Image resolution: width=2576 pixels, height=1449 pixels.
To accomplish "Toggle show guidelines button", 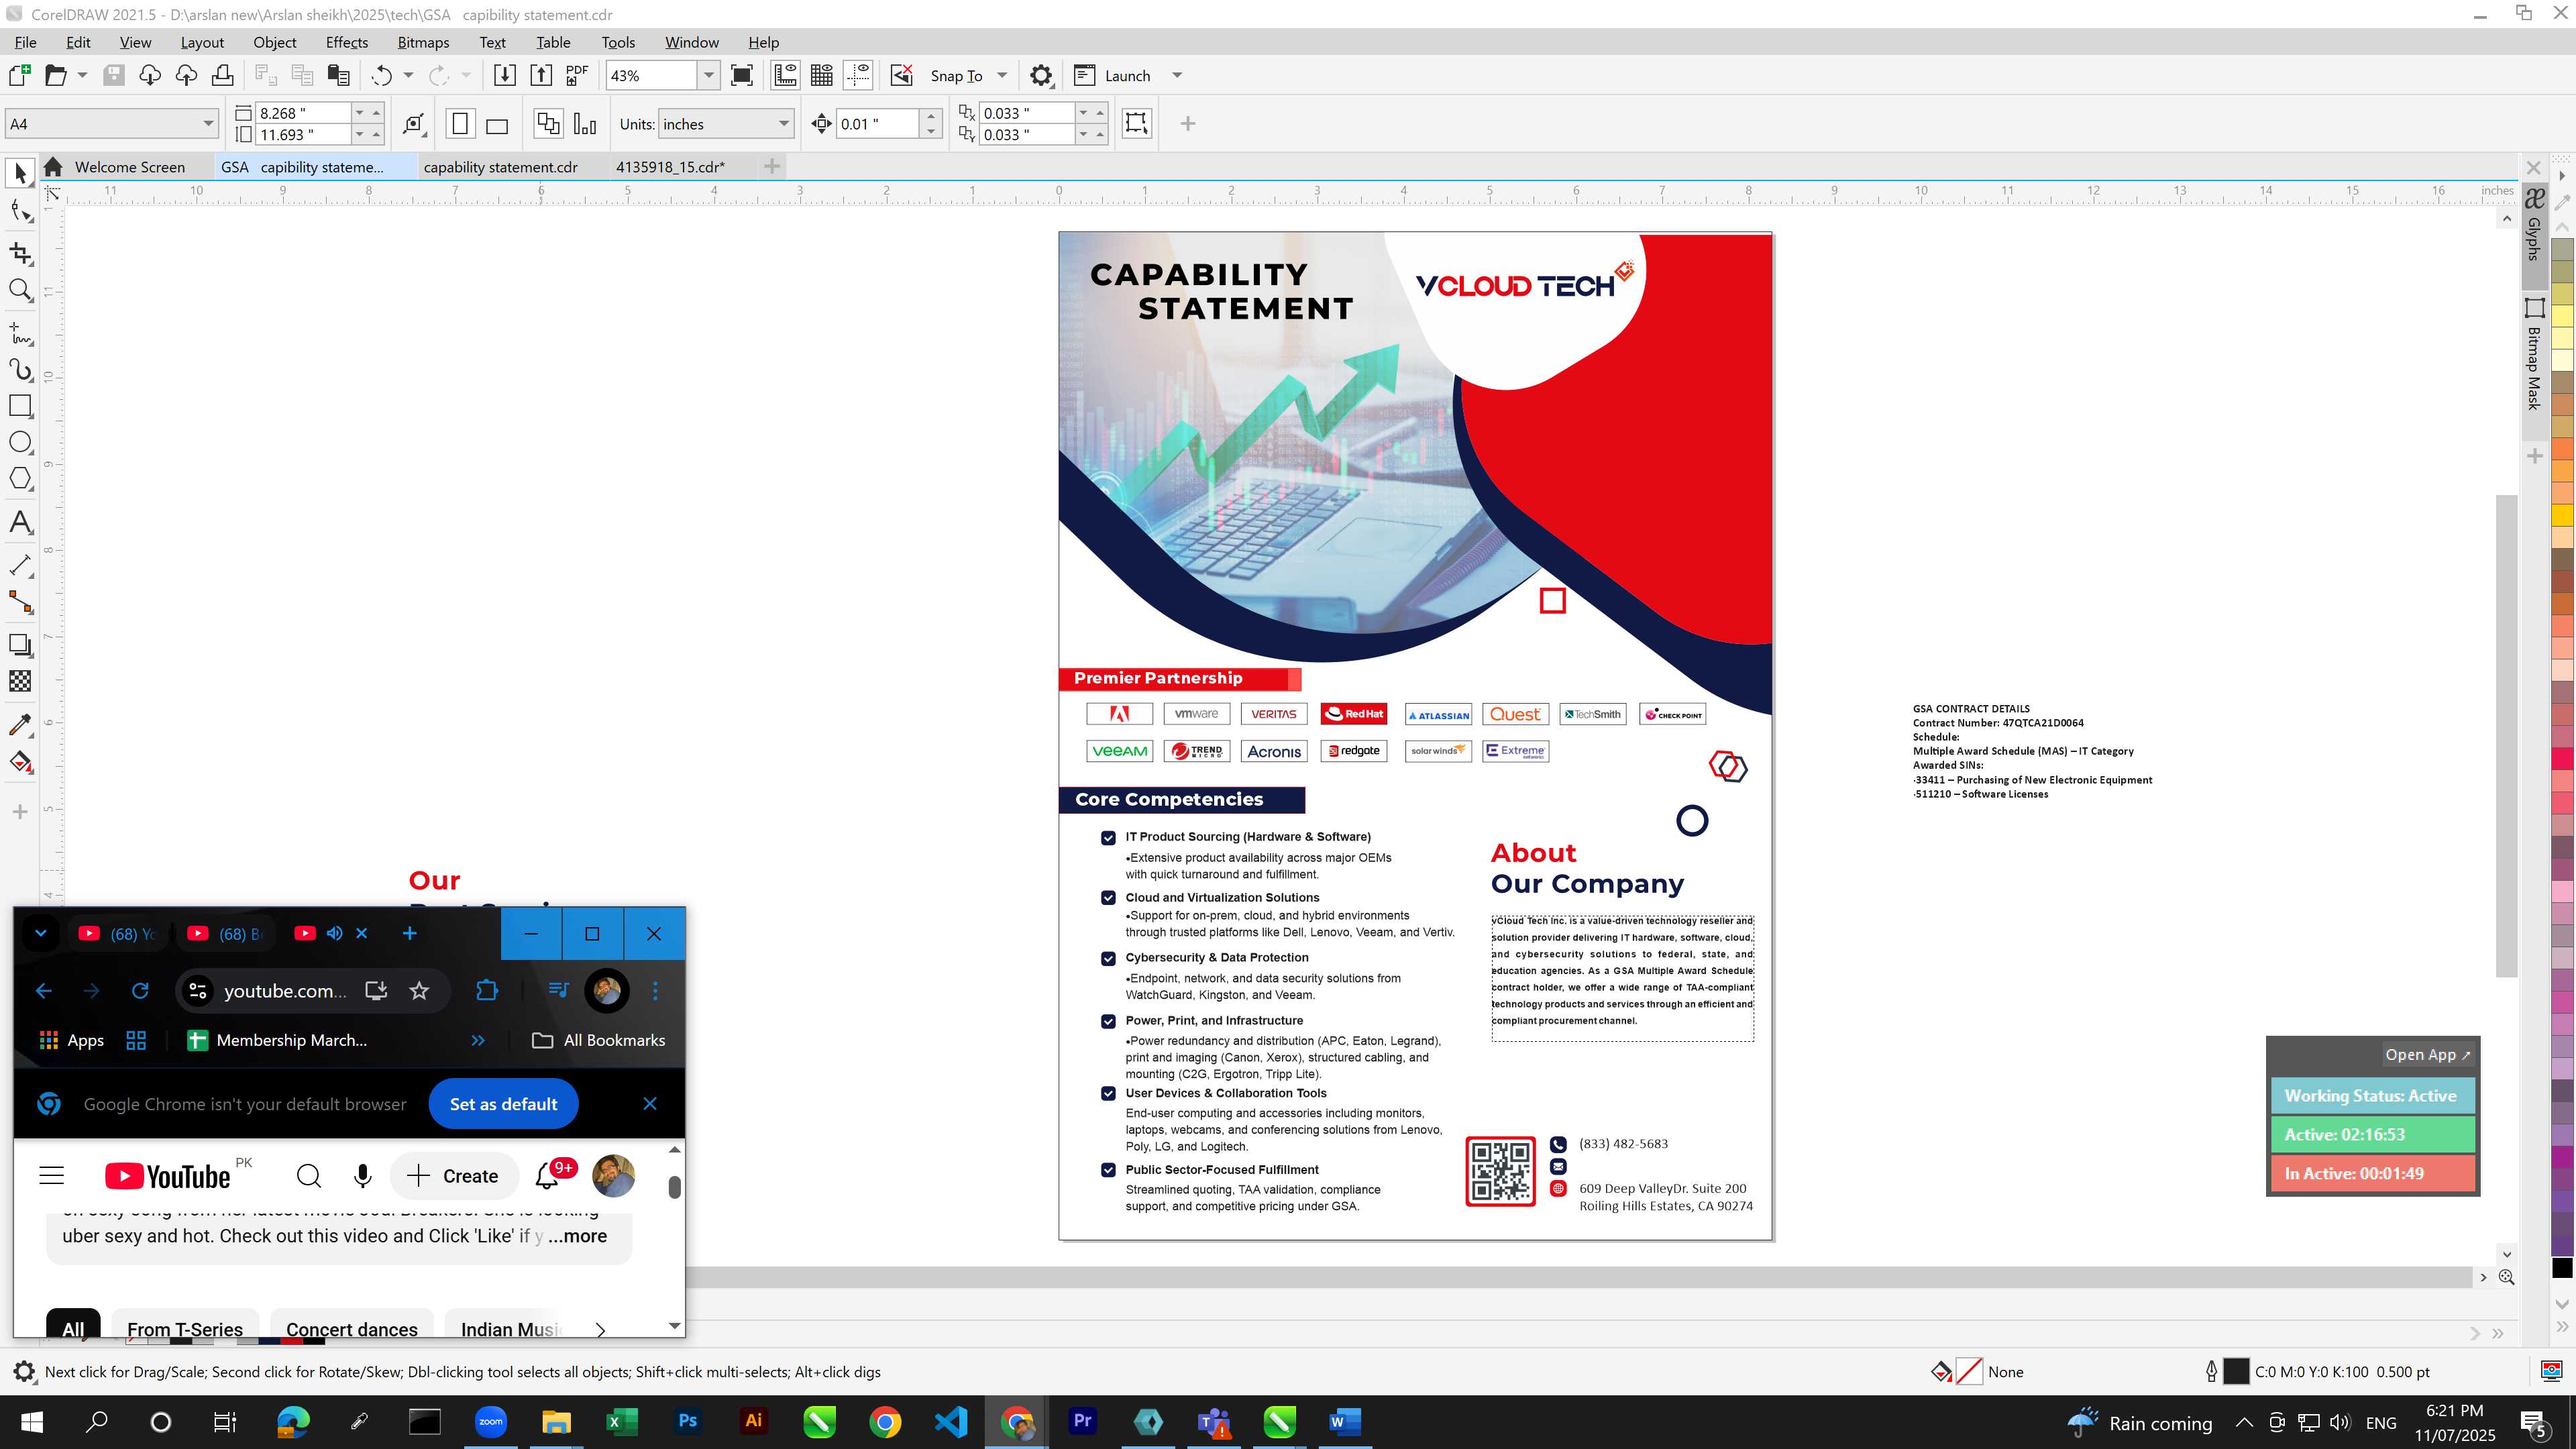I will [x=858, y=75].
